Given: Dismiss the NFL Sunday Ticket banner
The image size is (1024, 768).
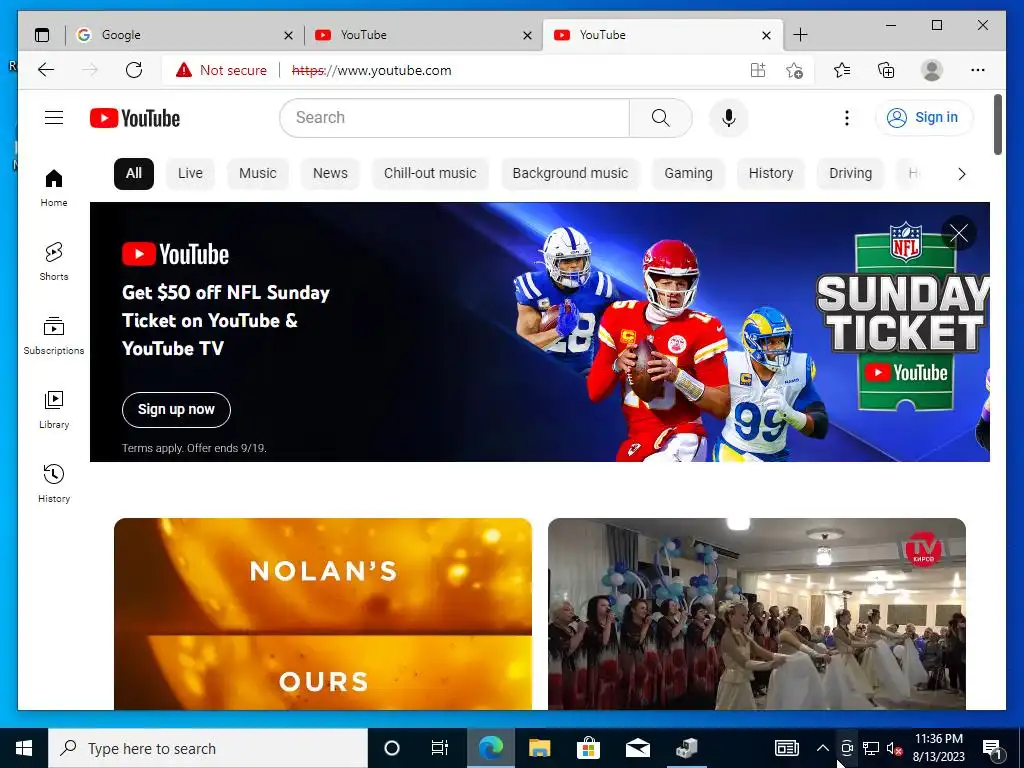Looking at the screenshot, I should (x=959, y=233).
